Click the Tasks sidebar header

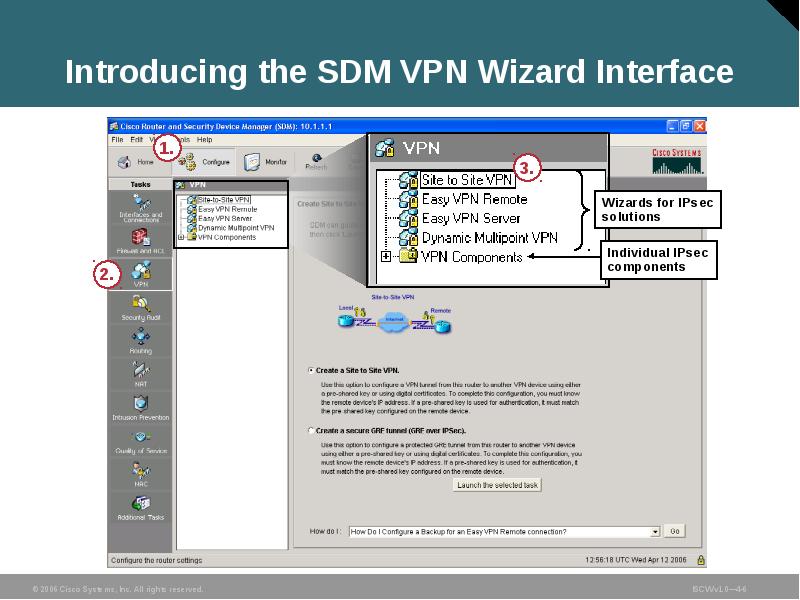pos(140,184)
